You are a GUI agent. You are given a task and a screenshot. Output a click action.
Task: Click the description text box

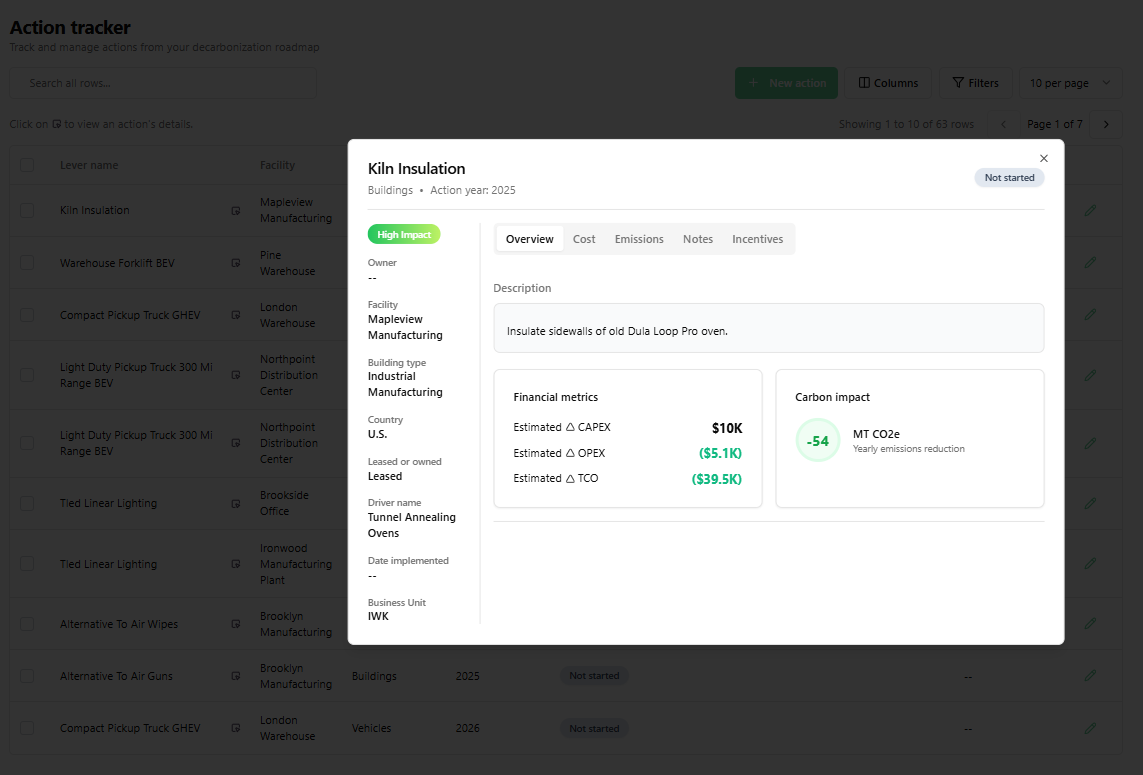point(768,328)
